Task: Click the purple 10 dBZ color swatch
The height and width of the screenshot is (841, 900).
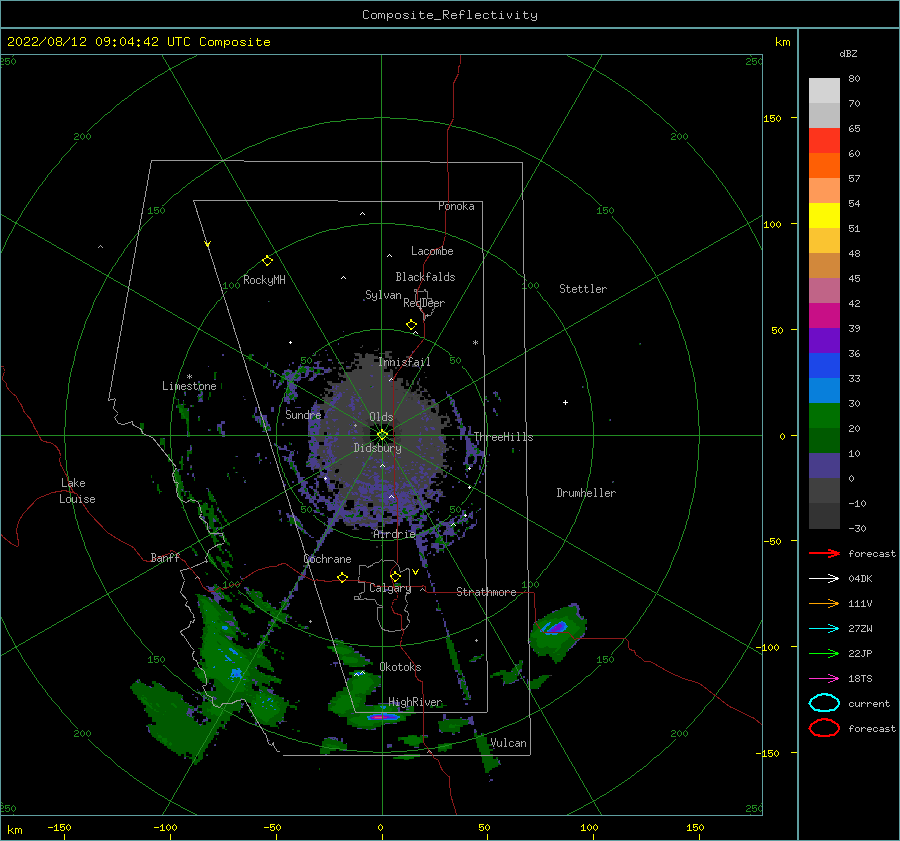Action: click(x=824, y=465)
